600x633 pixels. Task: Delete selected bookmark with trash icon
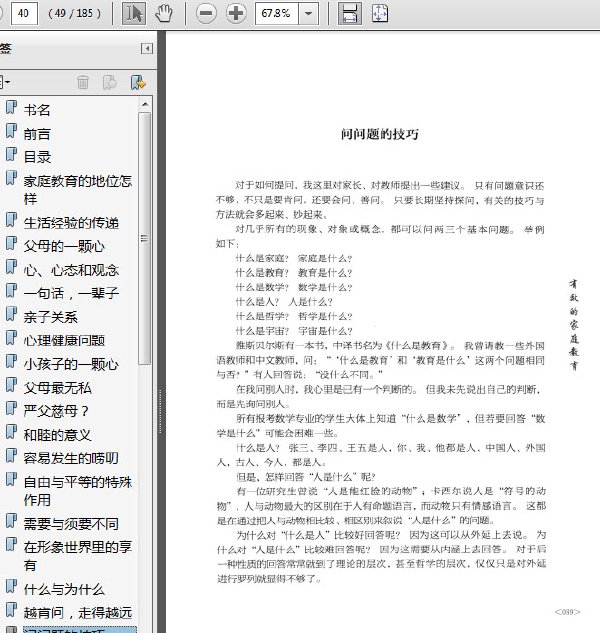point(83,82)
